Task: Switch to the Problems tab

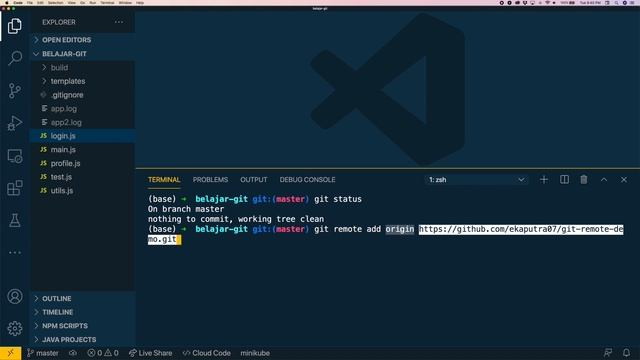Action: tap(210, 180)
